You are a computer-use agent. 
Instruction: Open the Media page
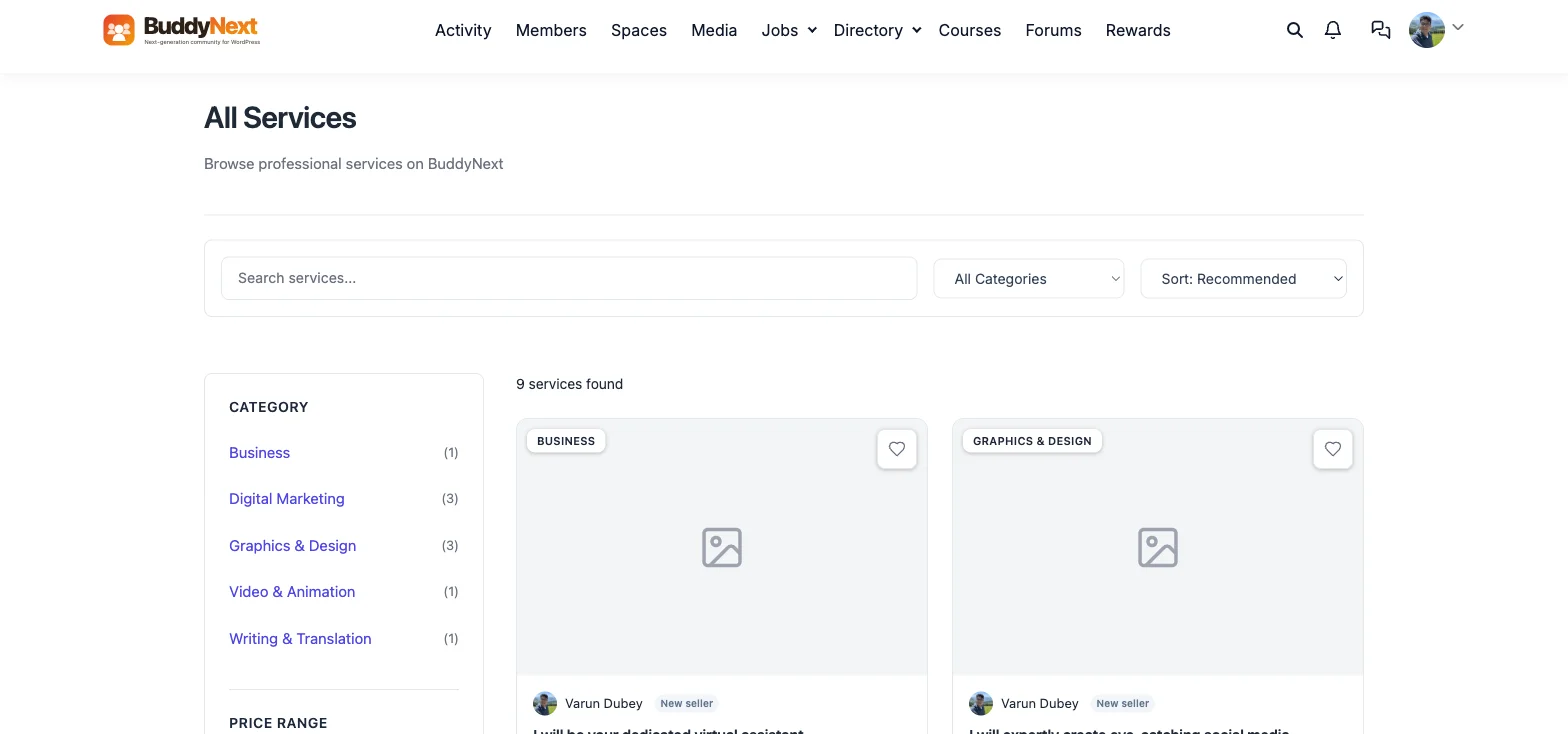pos(714,30)
